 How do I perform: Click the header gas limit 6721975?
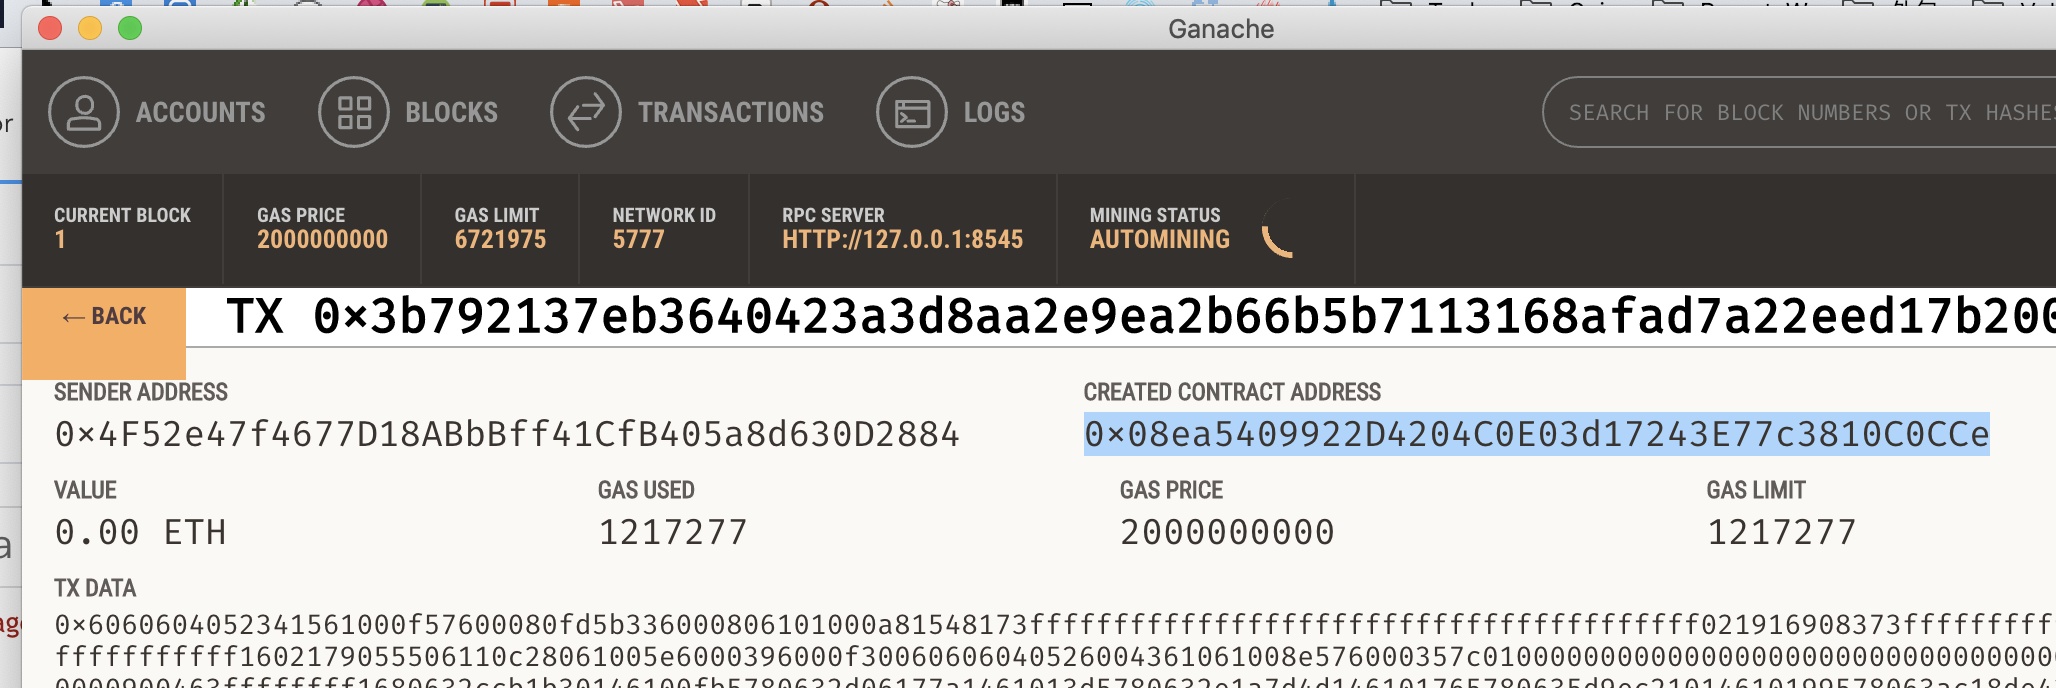pos(500,240)
